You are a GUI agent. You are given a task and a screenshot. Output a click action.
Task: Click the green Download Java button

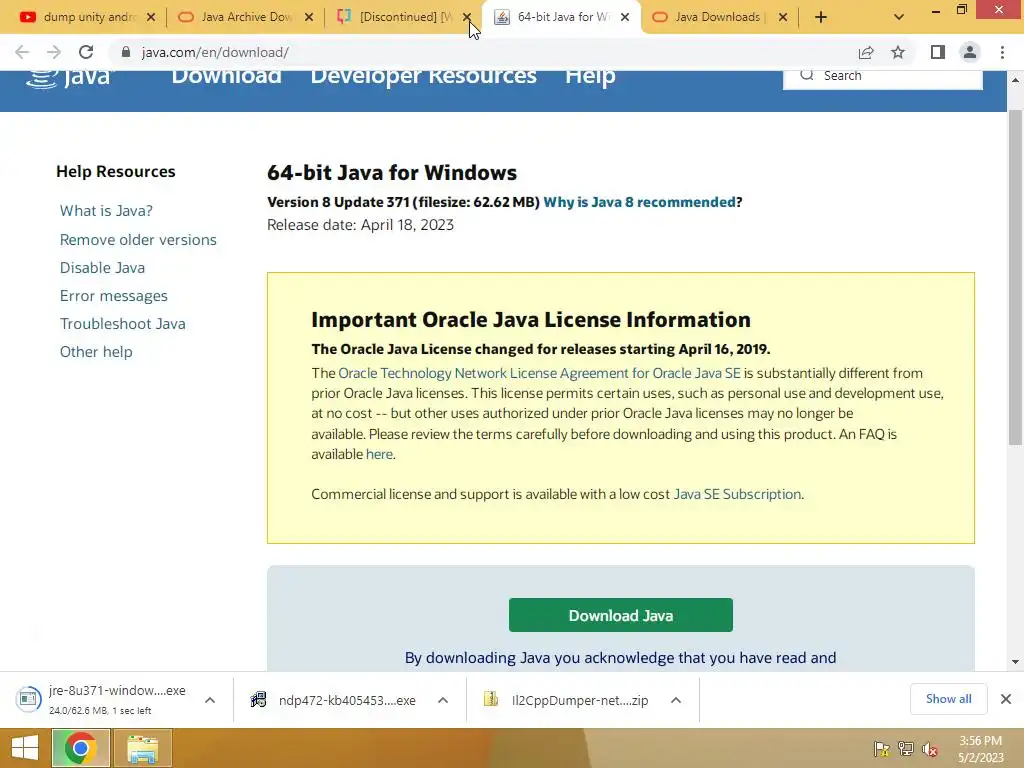pyautogui.click(x=620, y=615)
